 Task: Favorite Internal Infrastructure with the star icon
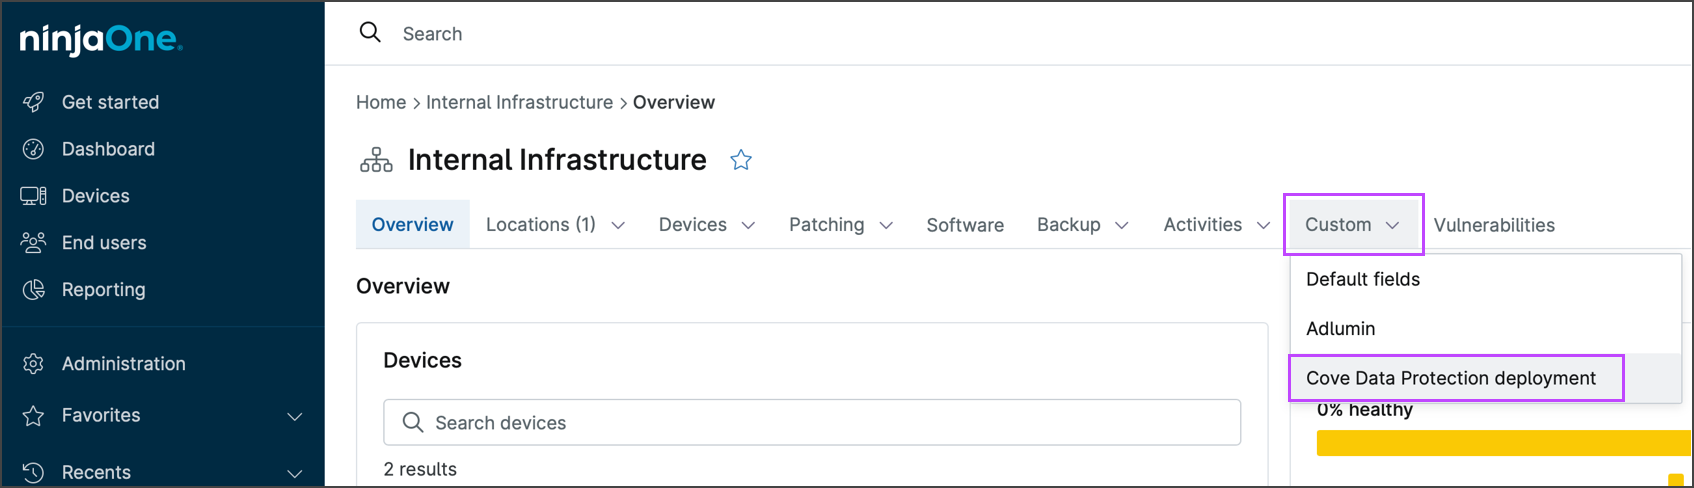pyautogui.click(x=741, y=160)
